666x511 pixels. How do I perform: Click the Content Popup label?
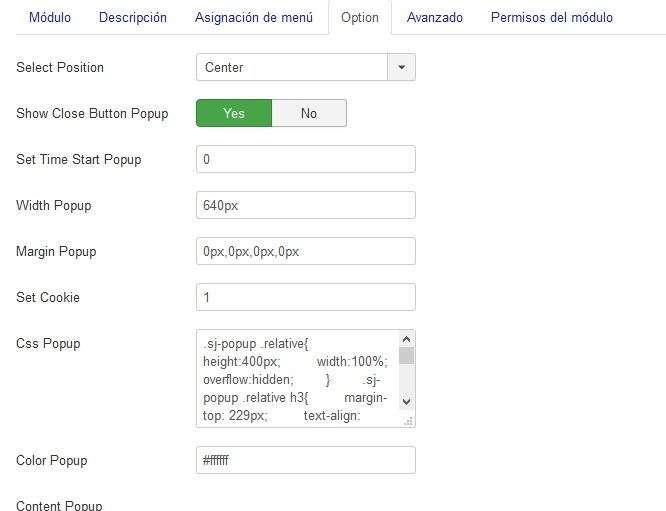tap(59, 505)
